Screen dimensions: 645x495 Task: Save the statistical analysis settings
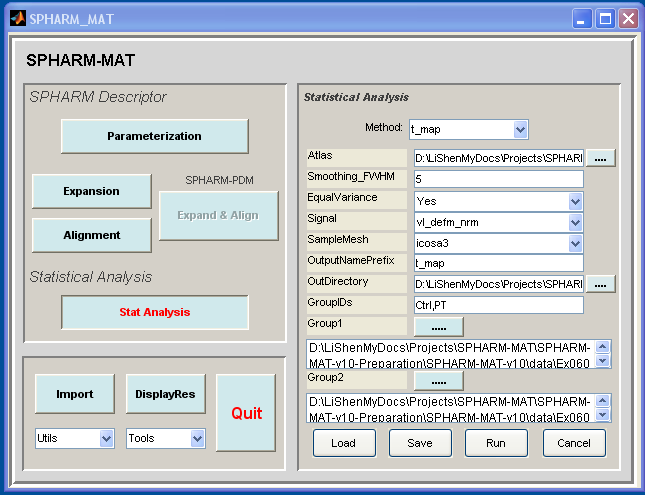pos(420,443)
